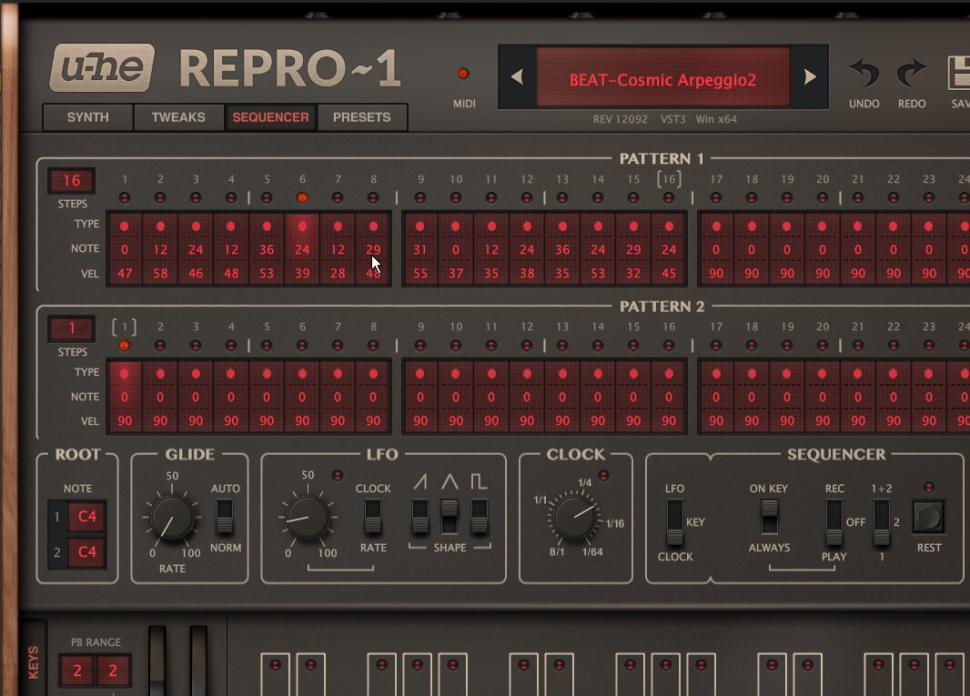
Task: Flip the Glide AUTO/NORM switch
Action: tap(225, 517)
